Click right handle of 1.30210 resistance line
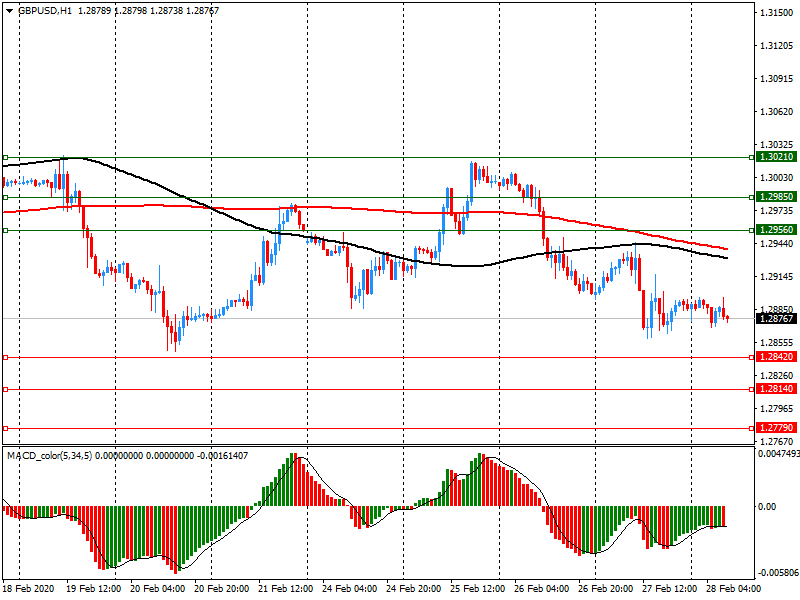800x600 pixels. click(752, 158)
